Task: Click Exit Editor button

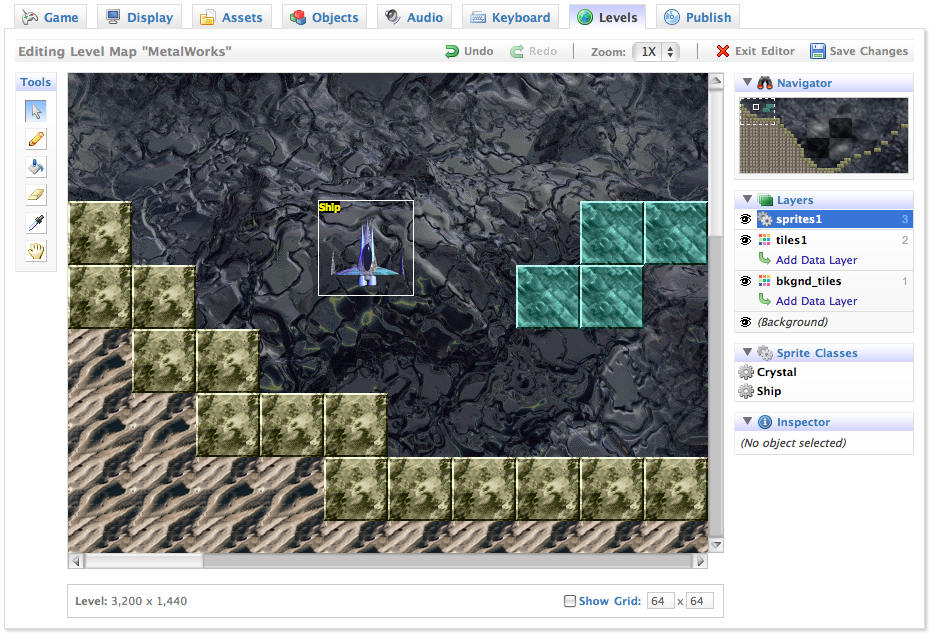Action: 755,51
